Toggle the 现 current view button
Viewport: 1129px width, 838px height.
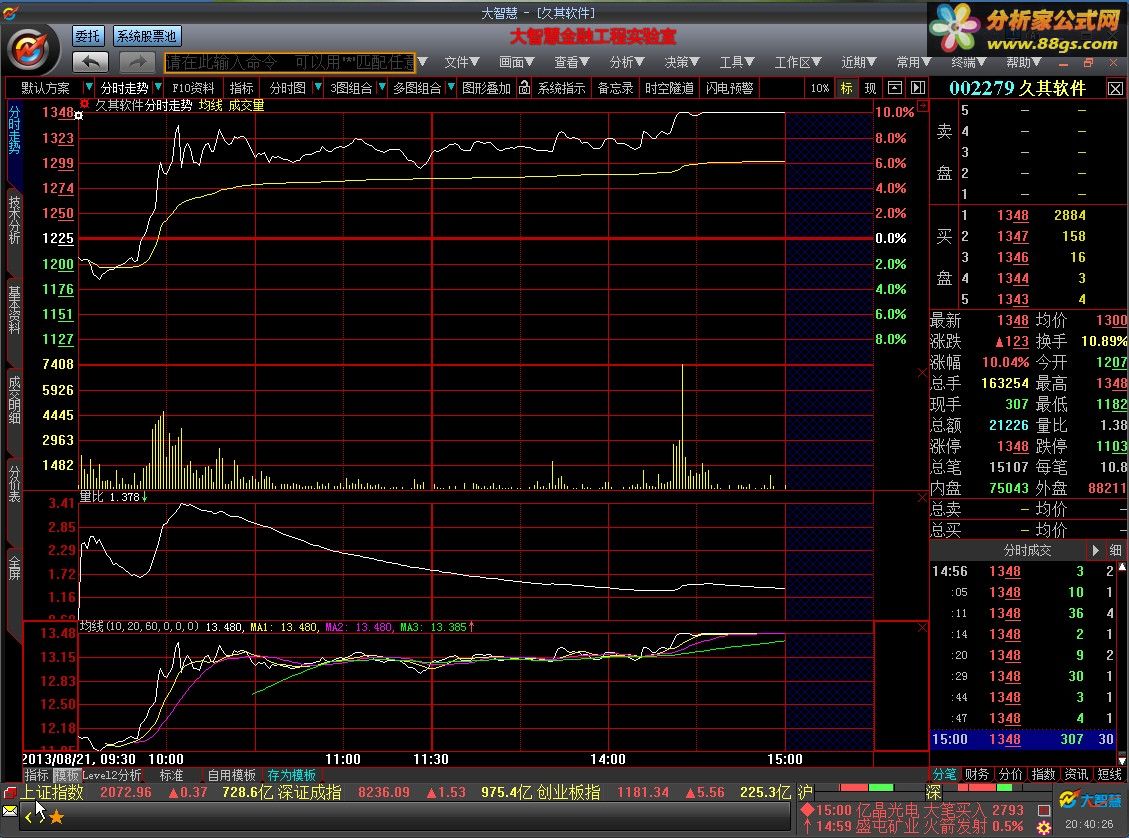point(871,88)
